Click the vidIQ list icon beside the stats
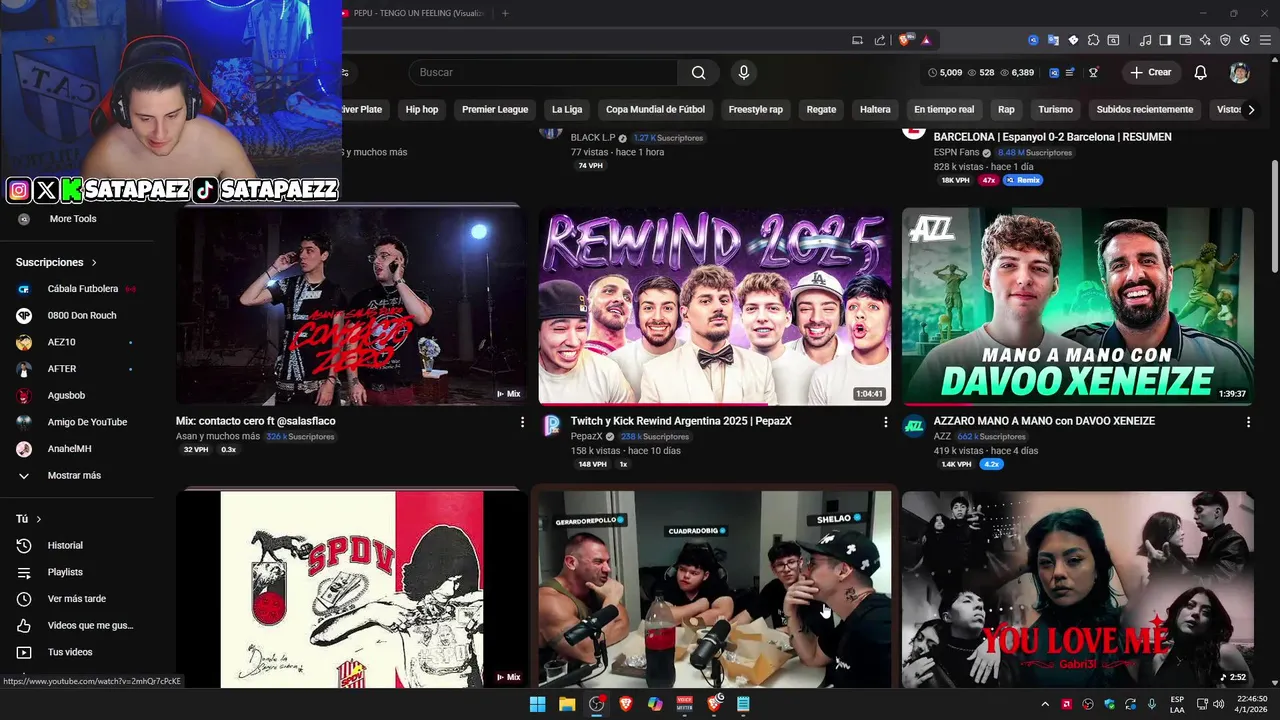Screen dimensions: 1280x720 1070,72
